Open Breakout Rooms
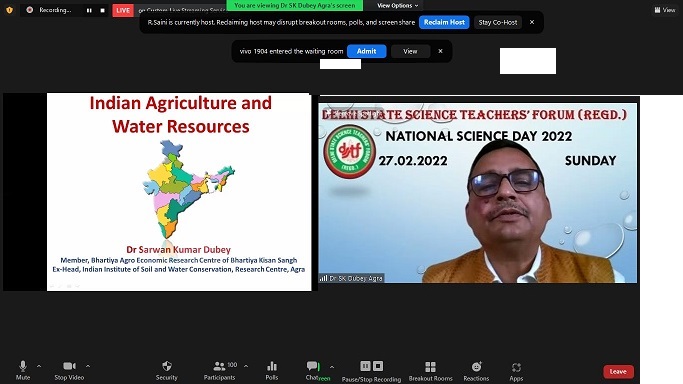Viewport: 683px width, 384px height. pyautogui.click(x=430, y=371)
